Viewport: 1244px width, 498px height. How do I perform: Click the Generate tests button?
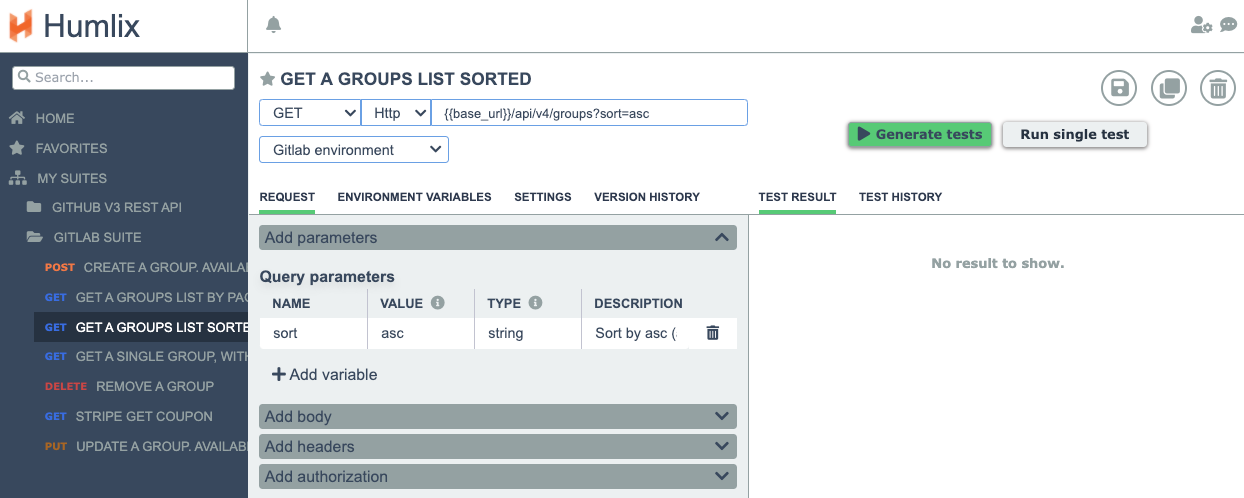click(920, 135)
